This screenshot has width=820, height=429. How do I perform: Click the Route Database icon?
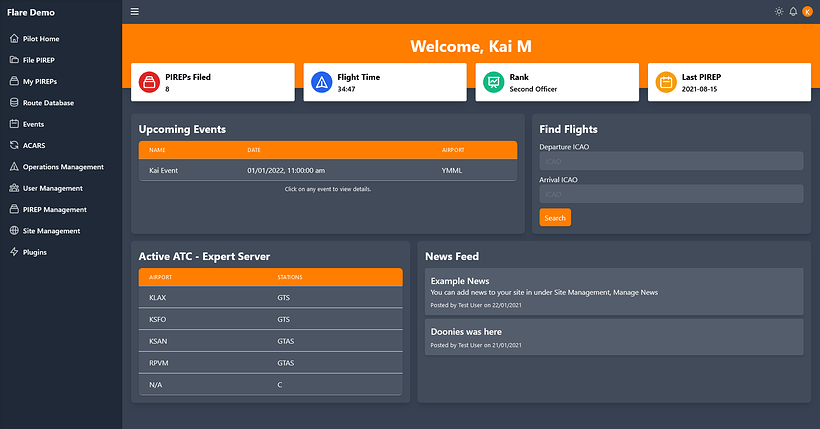point(14,103)
